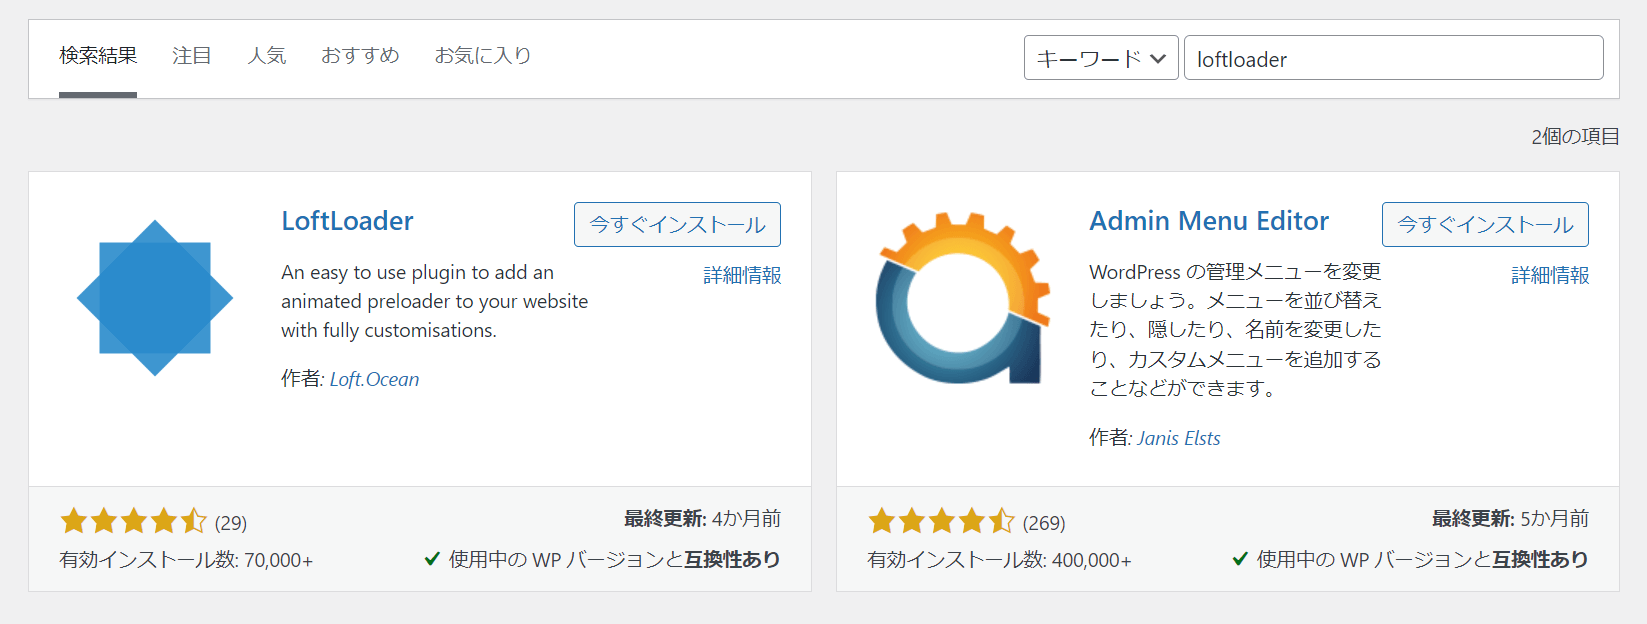Open the 人気 tab

click(x=266, y=56)
